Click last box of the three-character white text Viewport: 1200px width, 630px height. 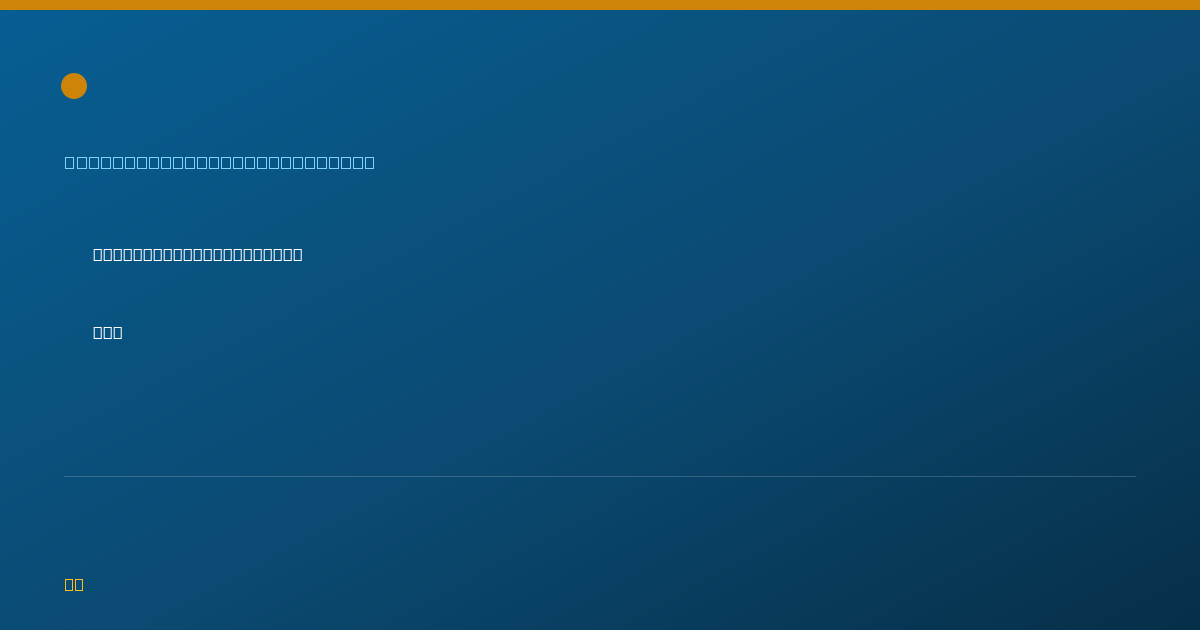click(x=118, y=332)
